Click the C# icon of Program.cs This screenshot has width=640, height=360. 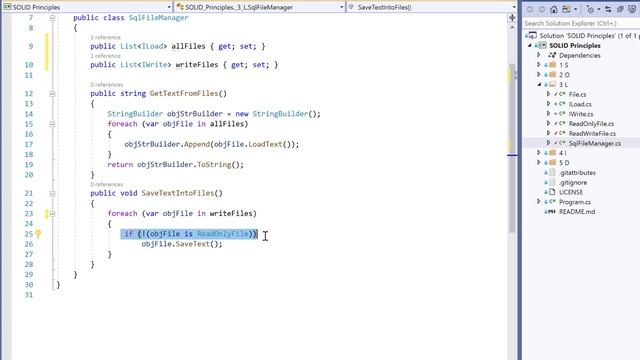coord(552,202)
